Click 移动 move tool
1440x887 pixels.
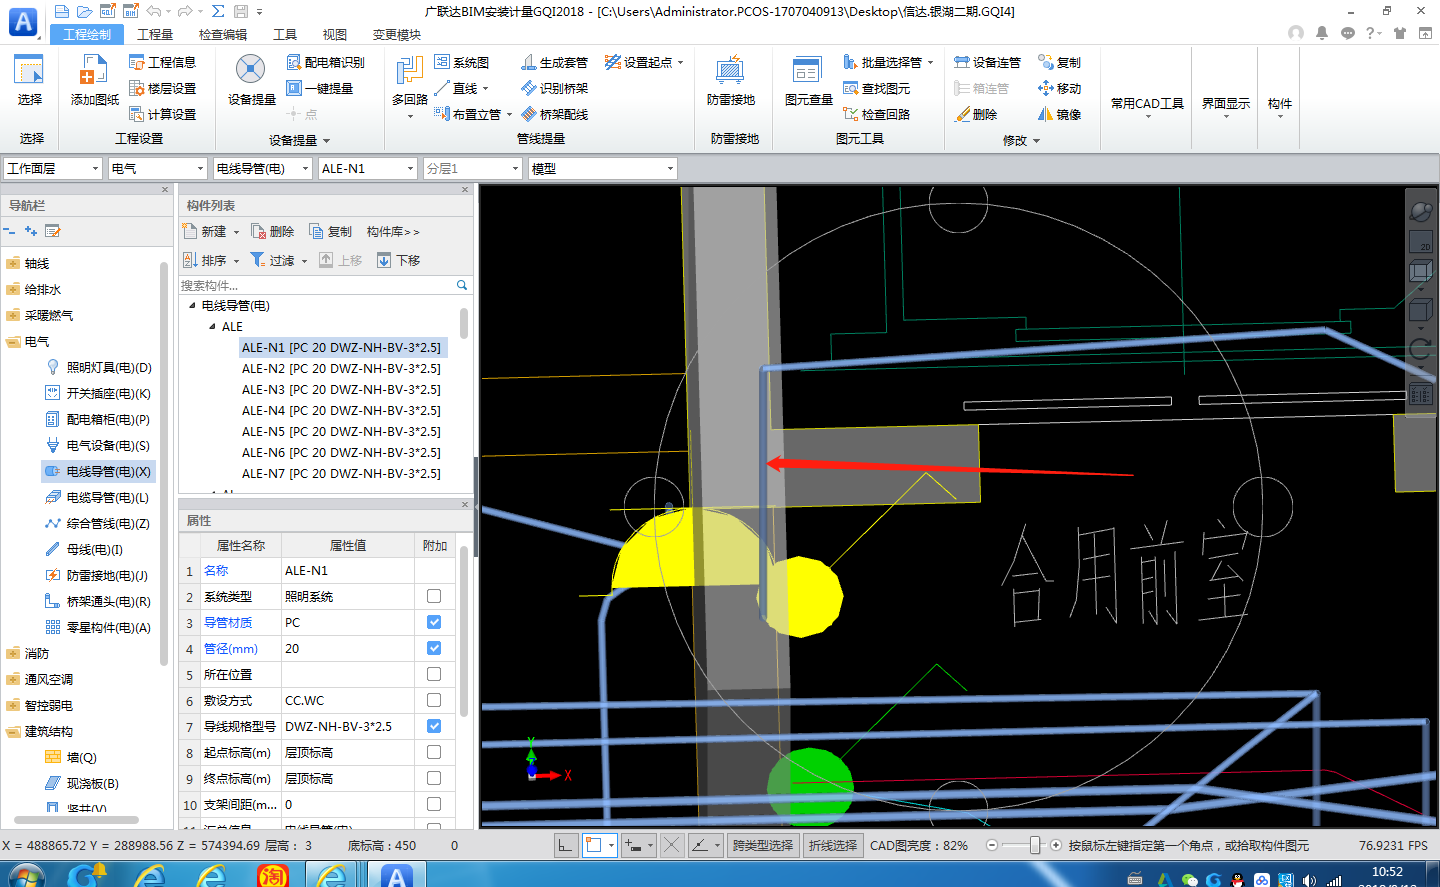(1059, 88)
